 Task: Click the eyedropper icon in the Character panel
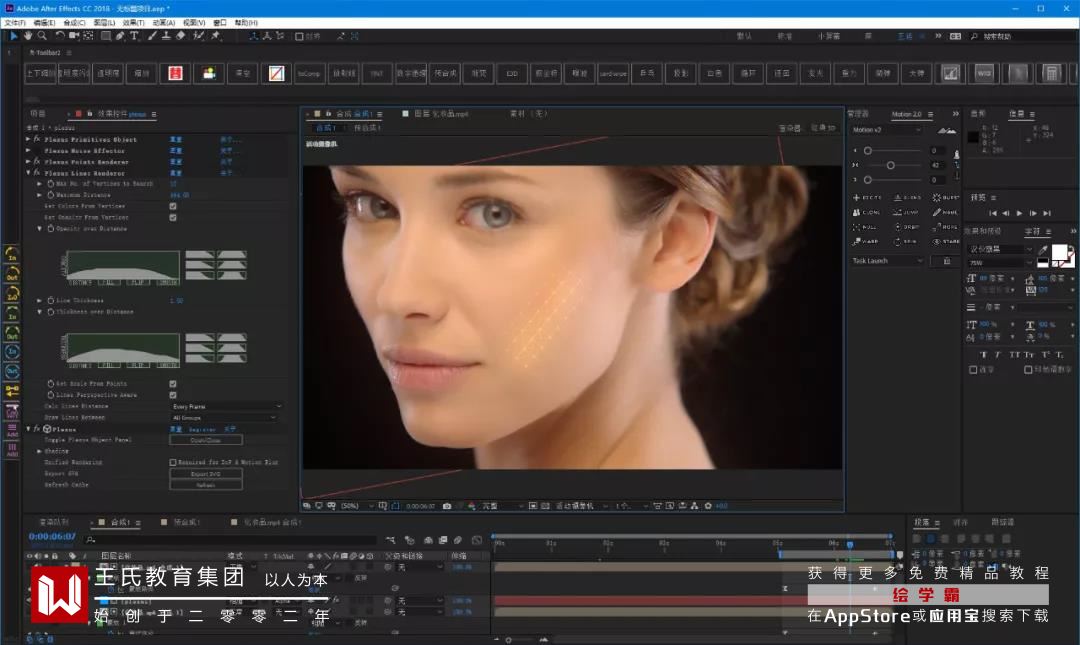(x=1044, y=250)
